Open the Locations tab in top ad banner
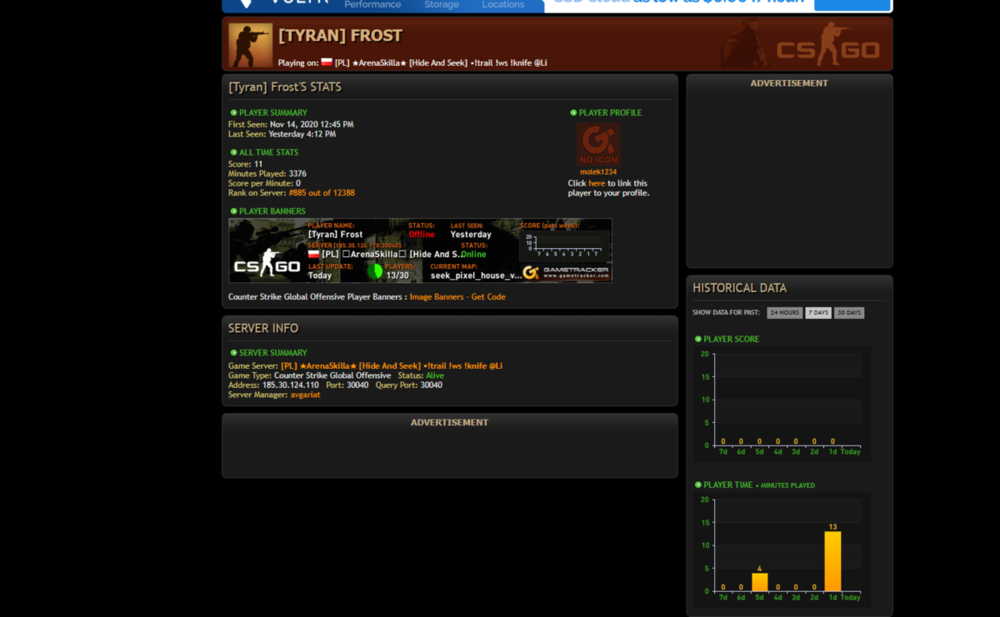The width and height of the screenshot is (1000, 617). 503,4
